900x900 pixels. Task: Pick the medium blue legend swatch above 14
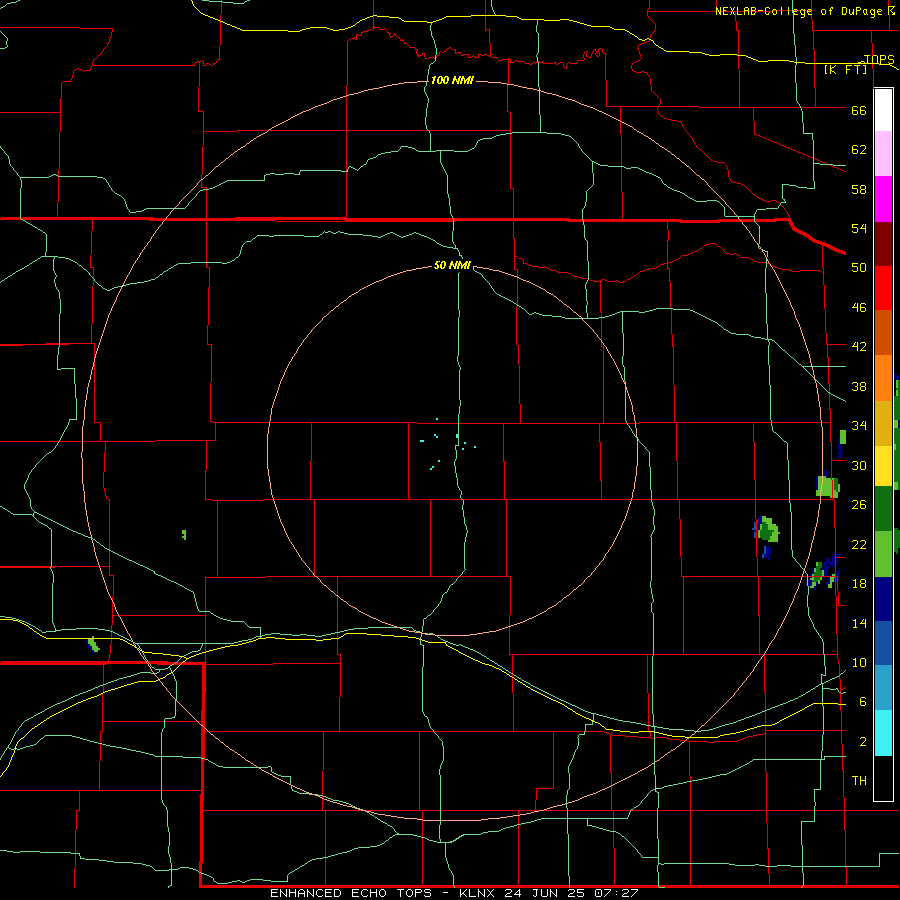[x=883, y=643]
